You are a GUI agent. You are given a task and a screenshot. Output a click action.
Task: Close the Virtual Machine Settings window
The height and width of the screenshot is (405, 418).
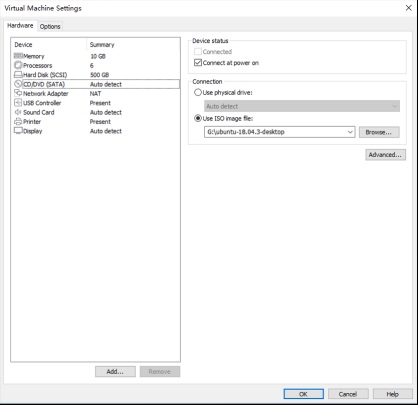(x=408, y=8)
